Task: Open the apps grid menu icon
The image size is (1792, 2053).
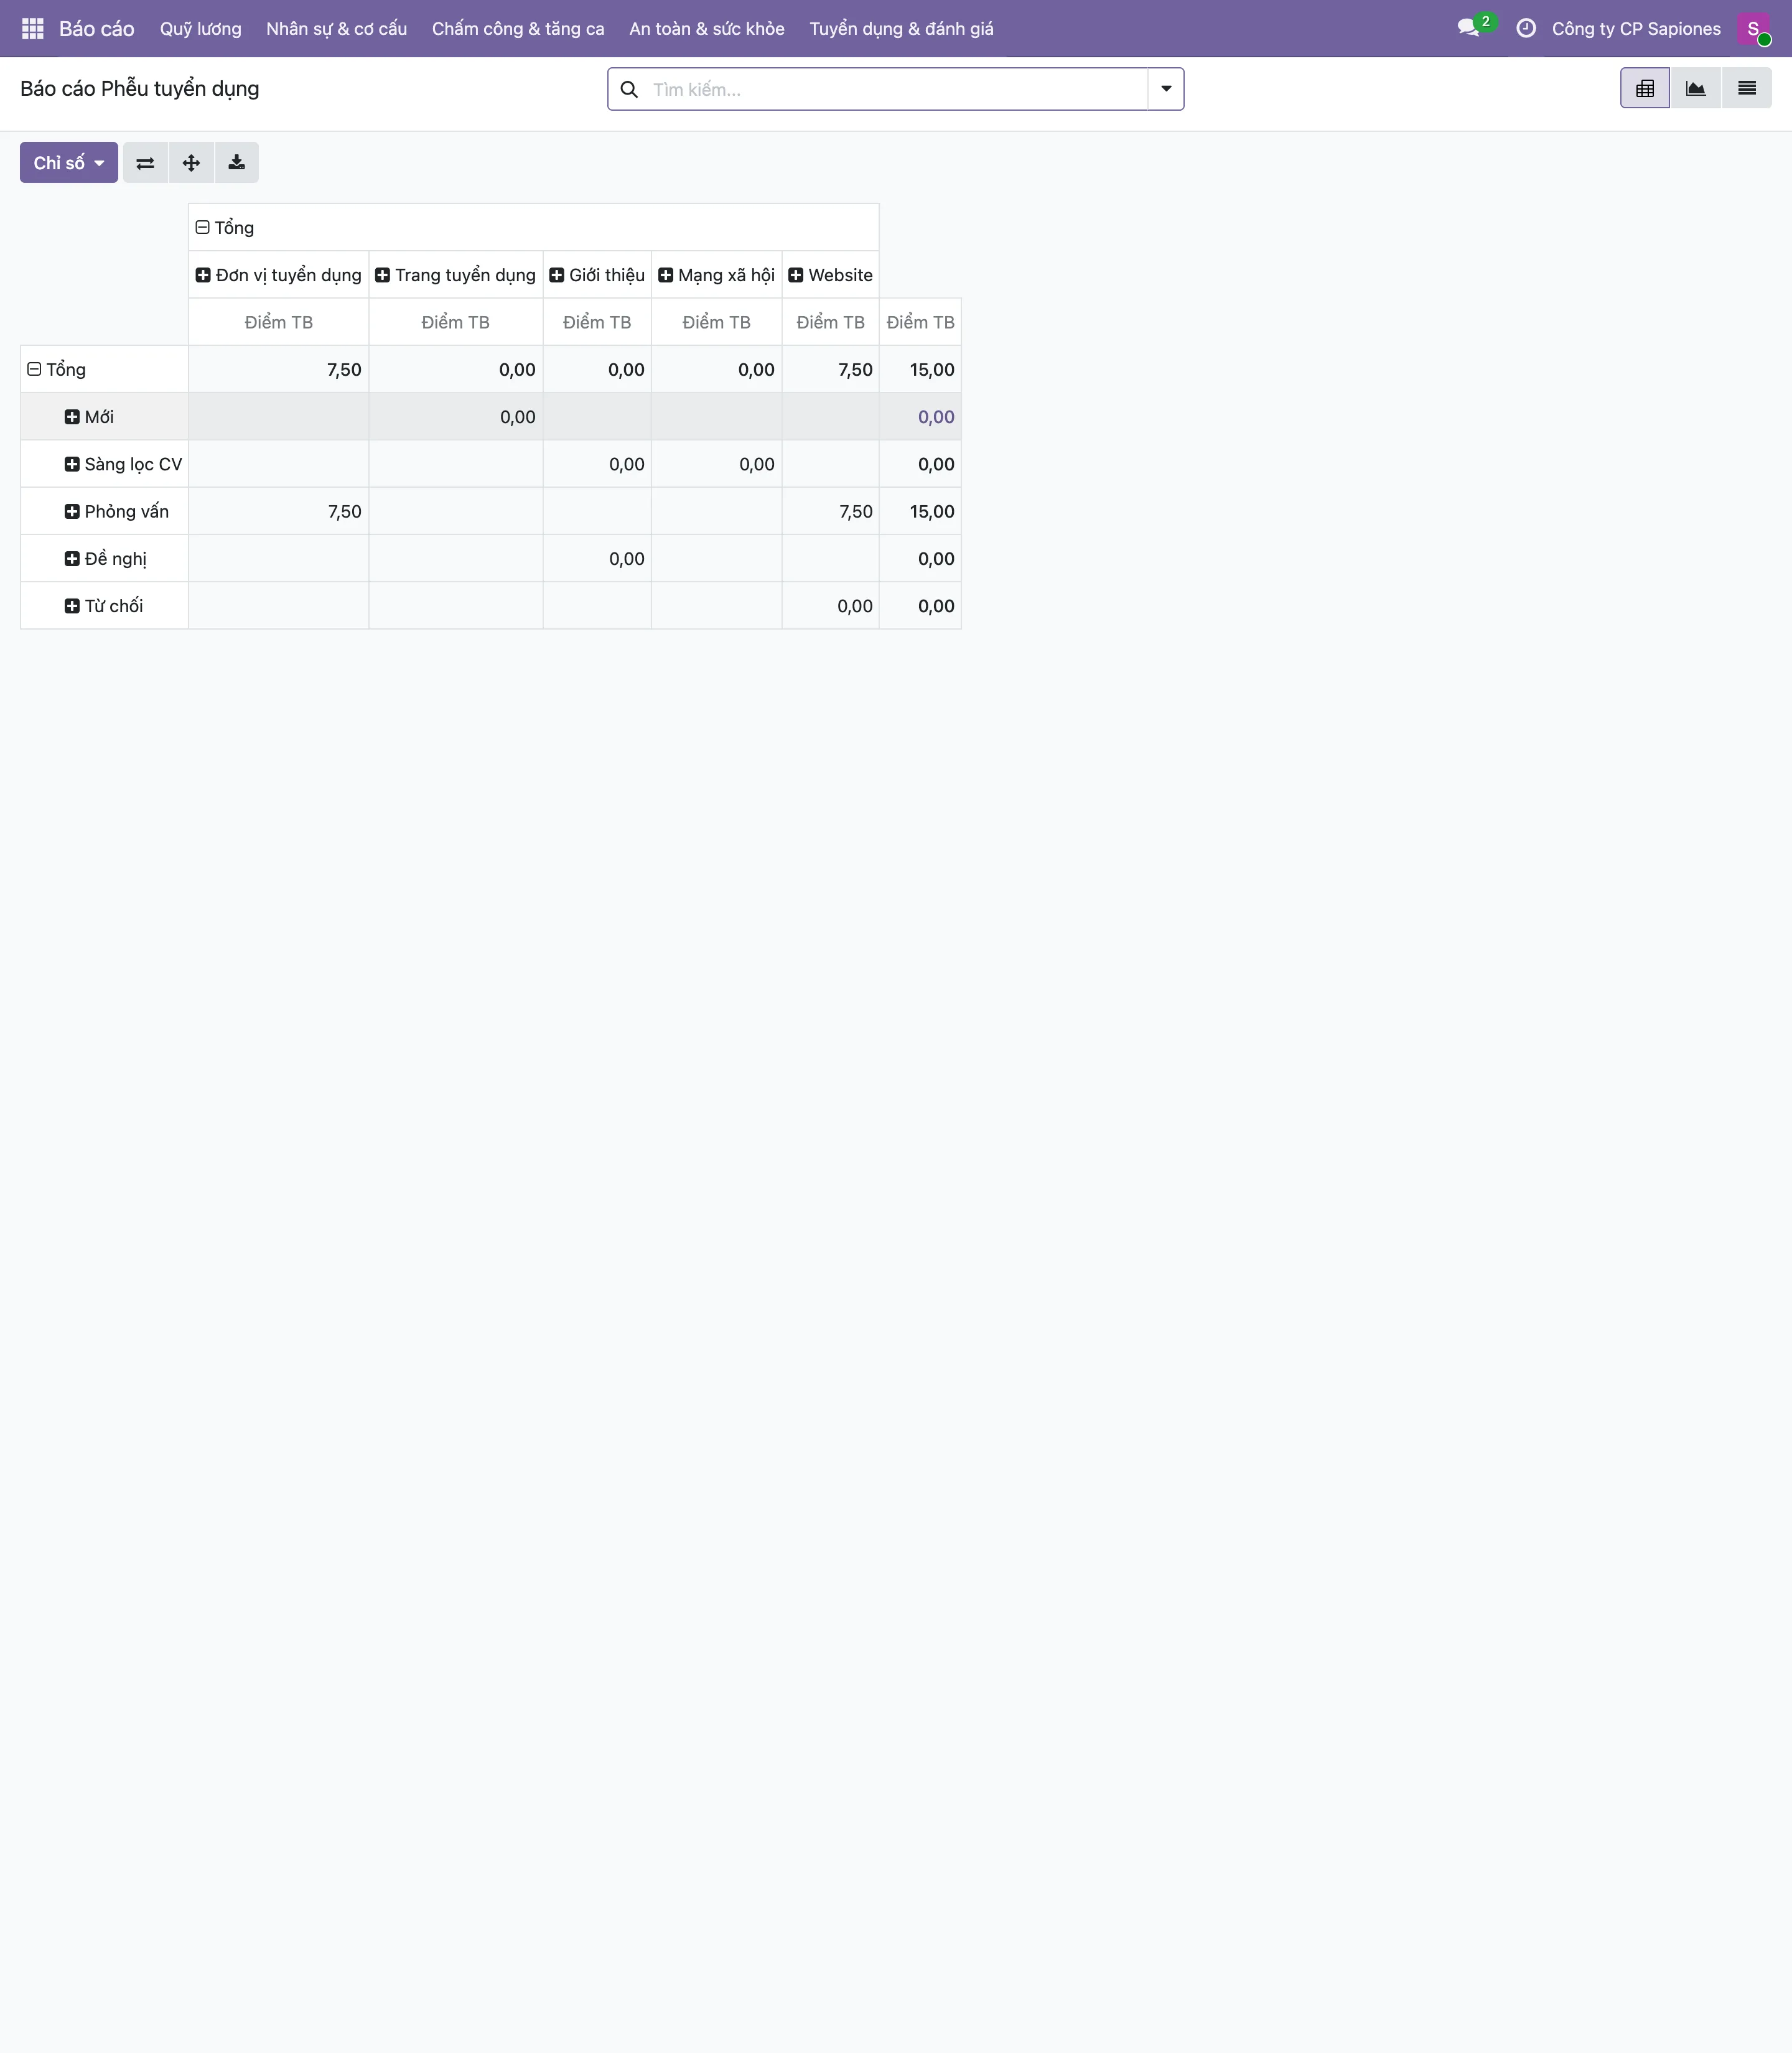Action: (x=32, y=29)
